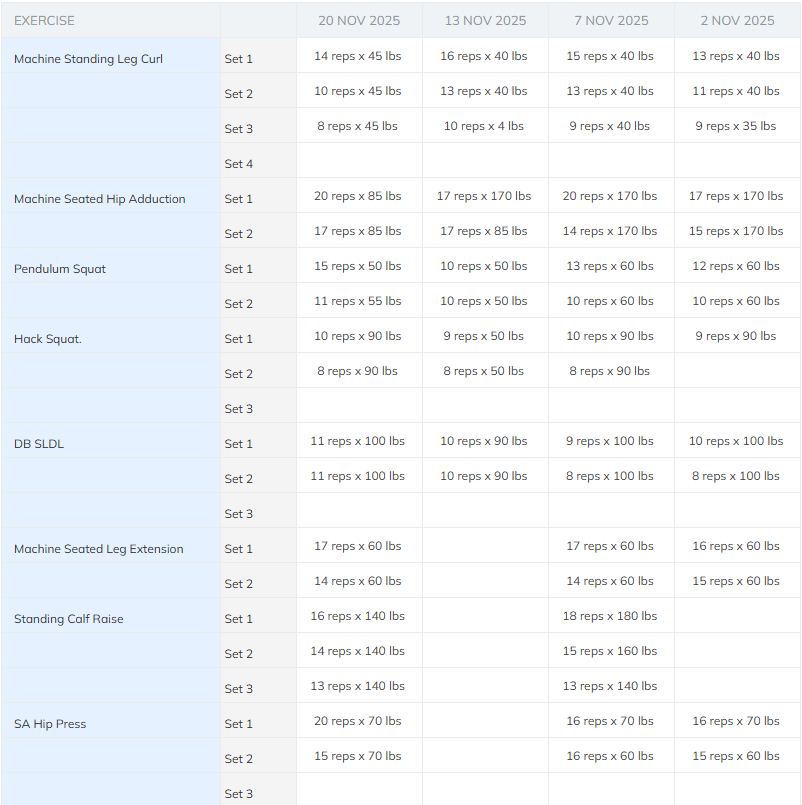Select the 2 NOV 2025 column header
This screenshot has width=802, height=805.
pos(736,21)
